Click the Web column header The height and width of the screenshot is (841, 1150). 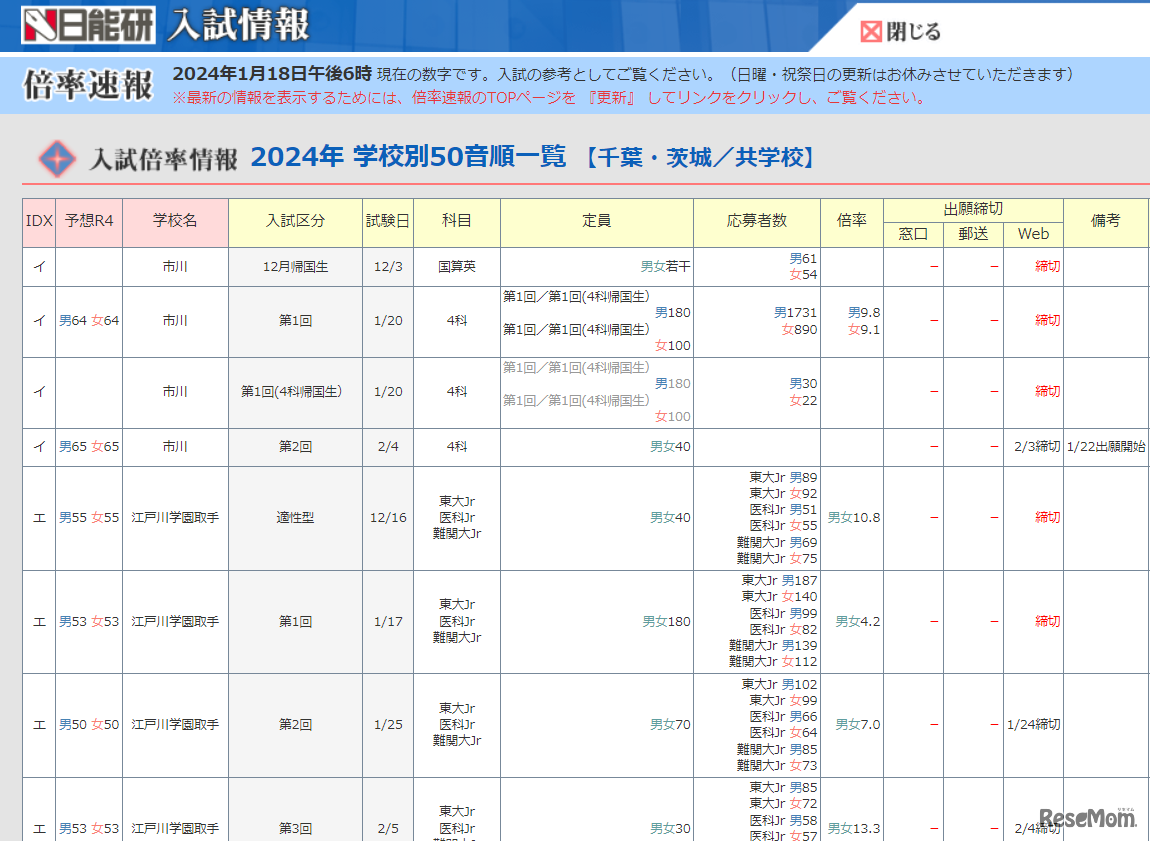click(1033, 234)
